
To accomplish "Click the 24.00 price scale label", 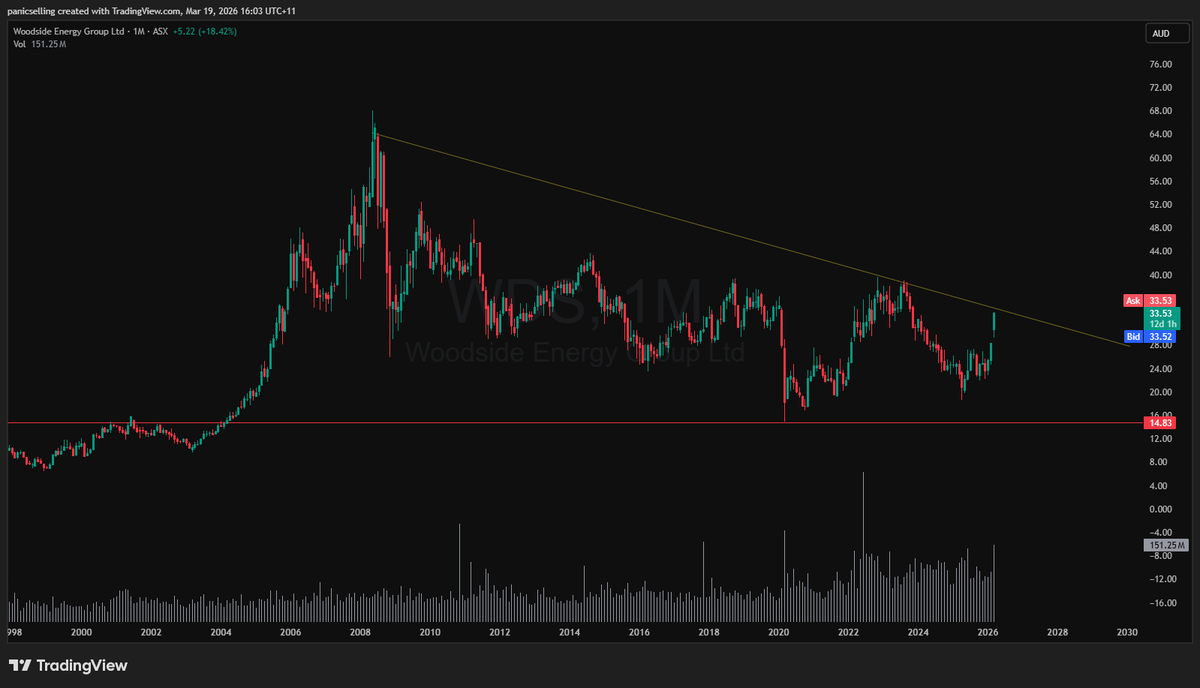I will click(x=1160, y=368).
